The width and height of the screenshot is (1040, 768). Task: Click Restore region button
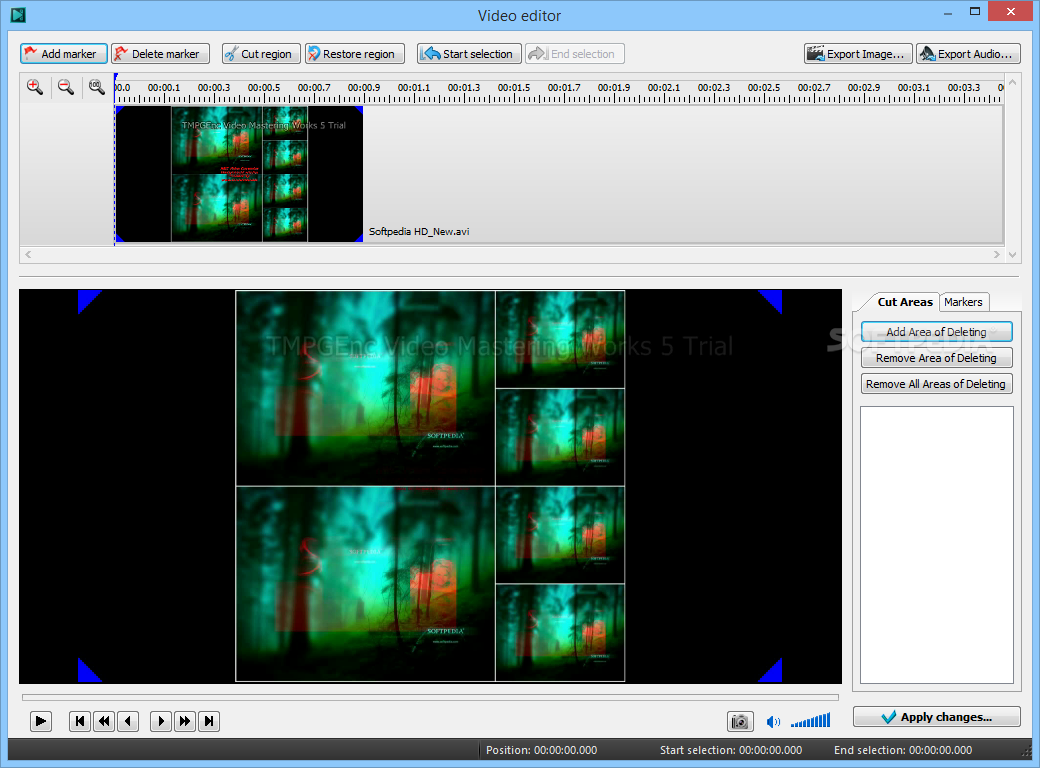(355, 54)
